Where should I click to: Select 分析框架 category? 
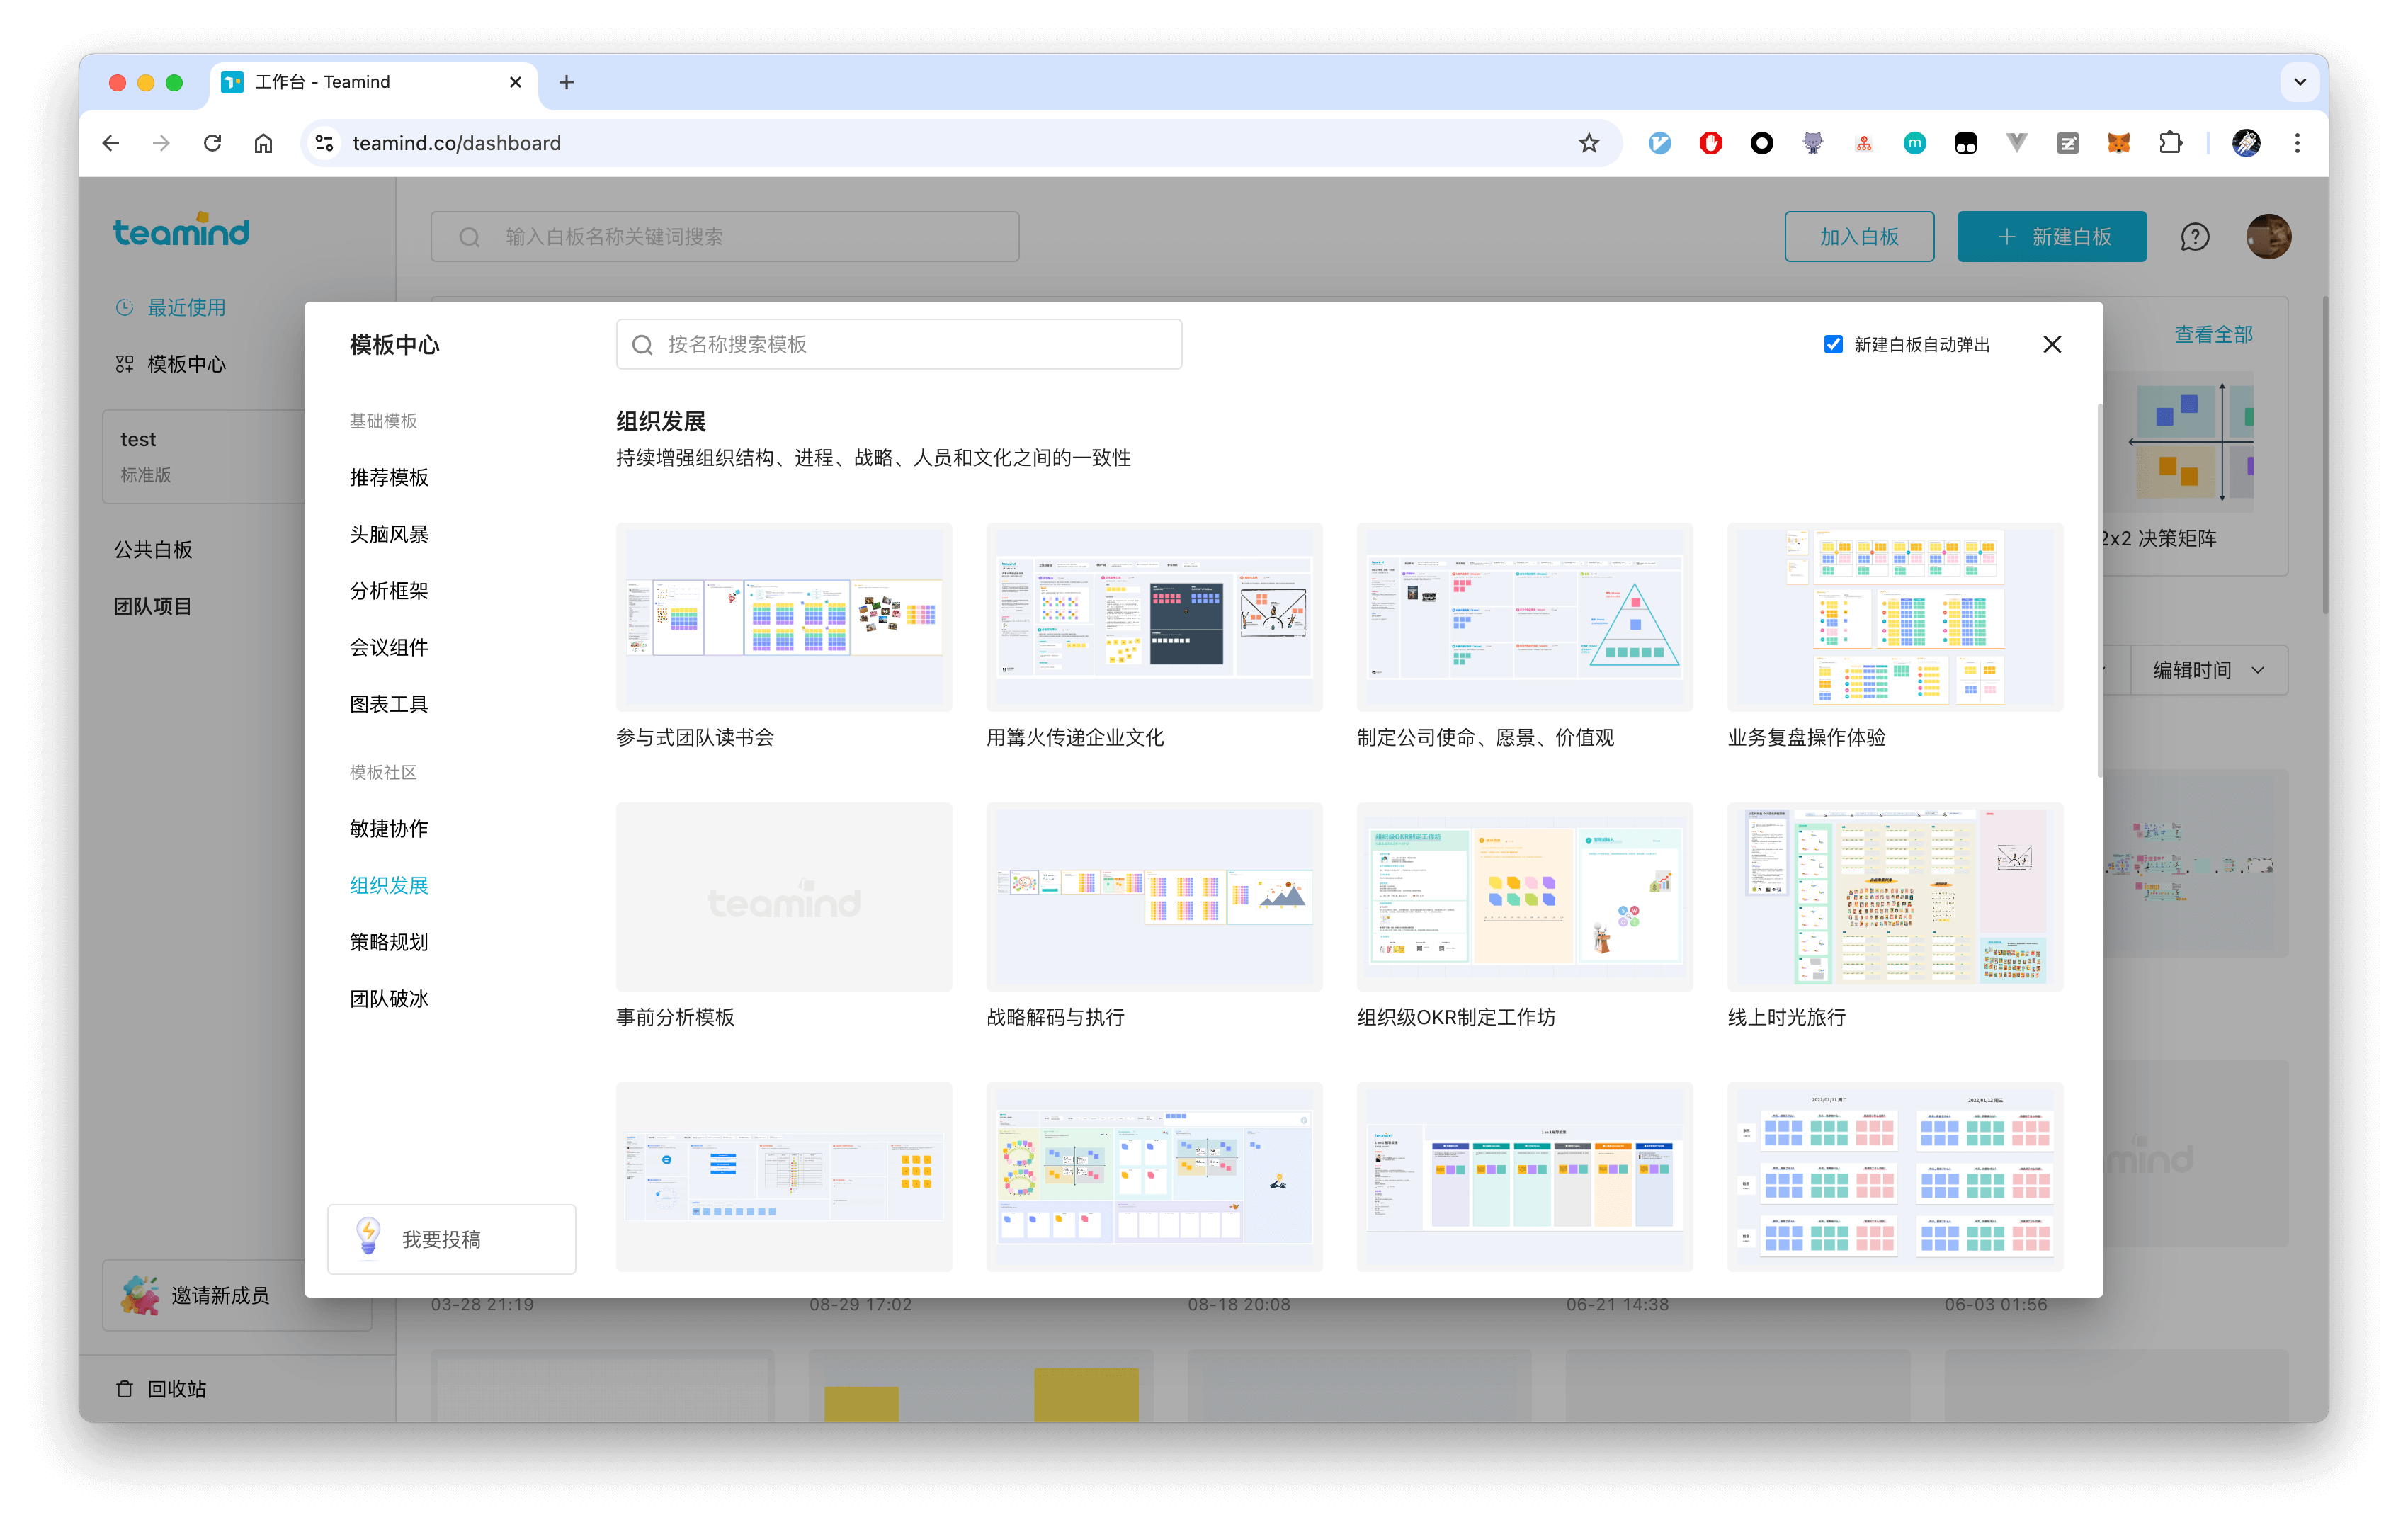pos(389,590)
